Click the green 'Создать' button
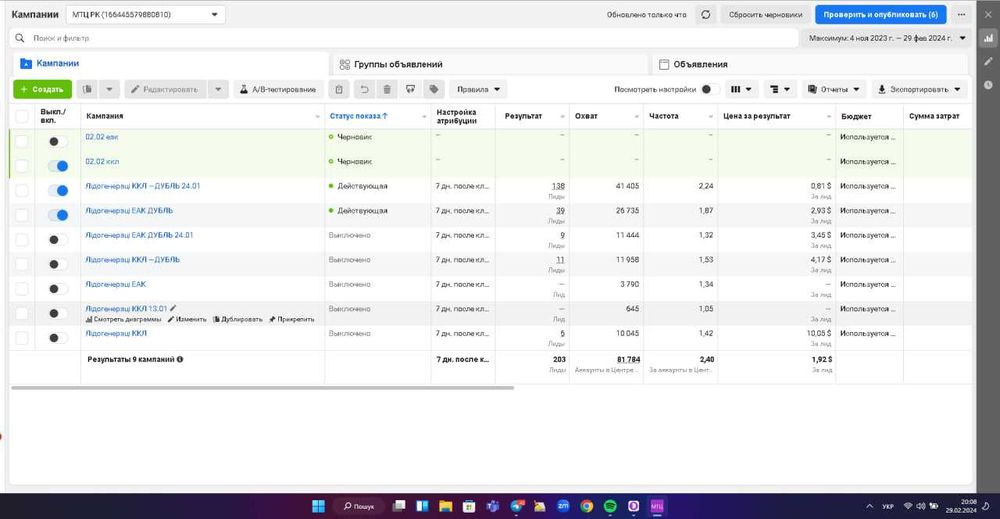The image size is (1000, 519). point(42,89)
